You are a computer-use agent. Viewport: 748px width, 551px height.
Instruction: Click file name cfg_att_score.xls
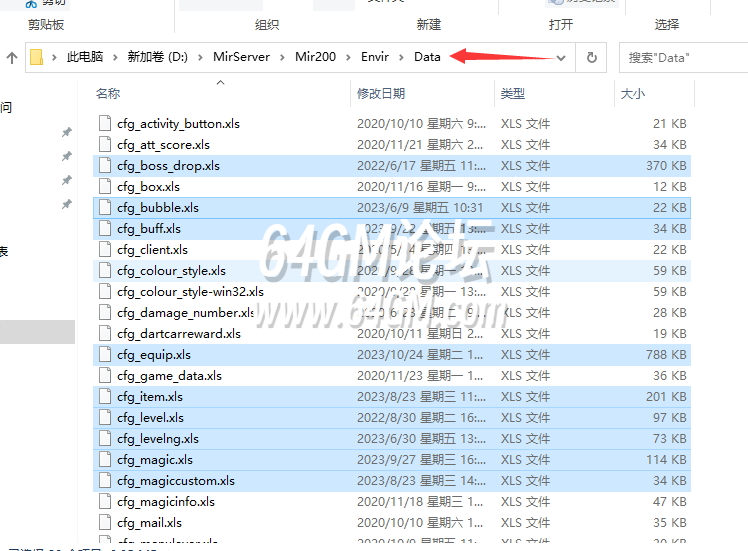click(x=163, y=145)
